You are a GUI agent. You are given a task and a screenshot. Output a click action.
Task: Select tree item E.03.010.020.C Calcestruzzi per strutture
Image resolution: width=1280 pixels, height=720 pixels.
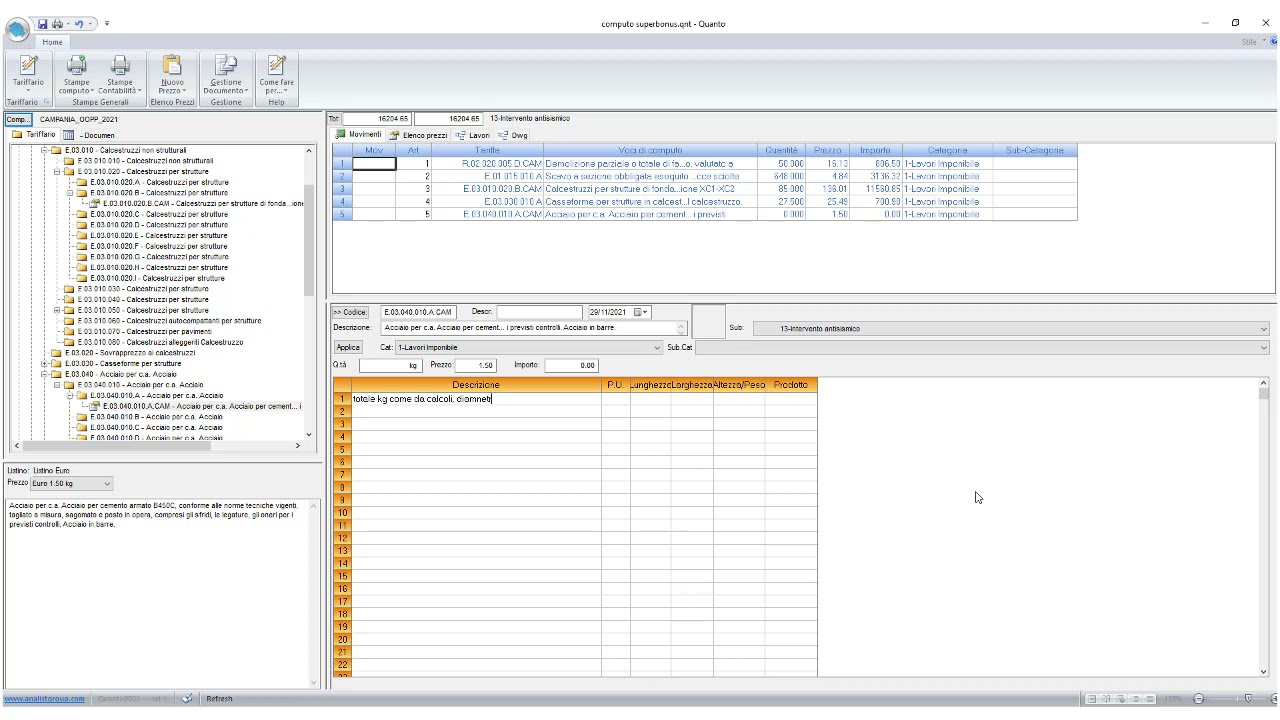[159, 214]
